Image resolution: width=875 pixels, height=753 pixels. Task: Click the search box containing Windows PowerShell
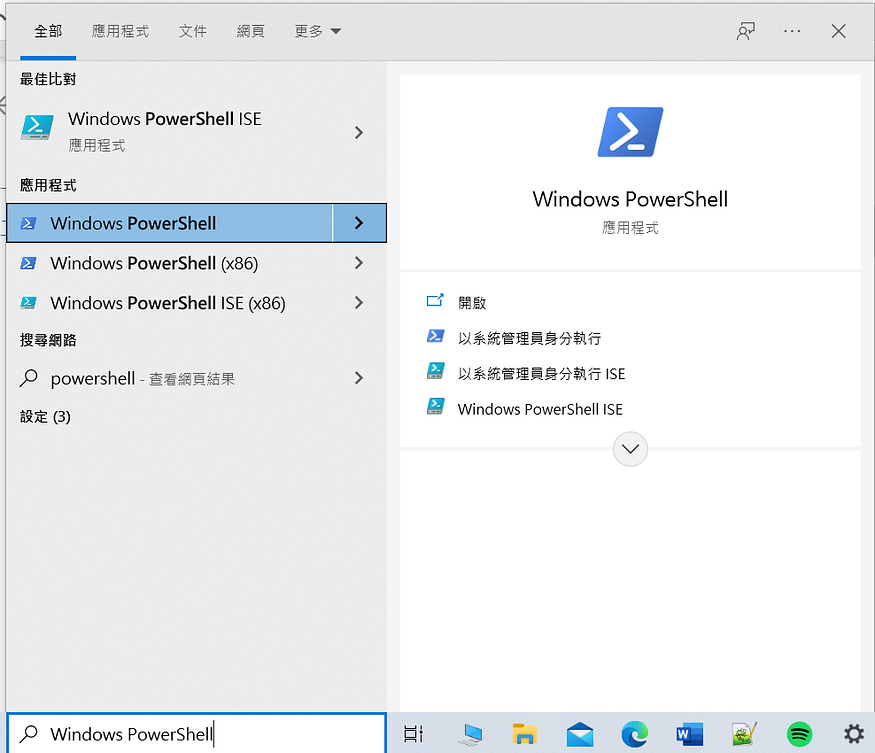[196, 733]
